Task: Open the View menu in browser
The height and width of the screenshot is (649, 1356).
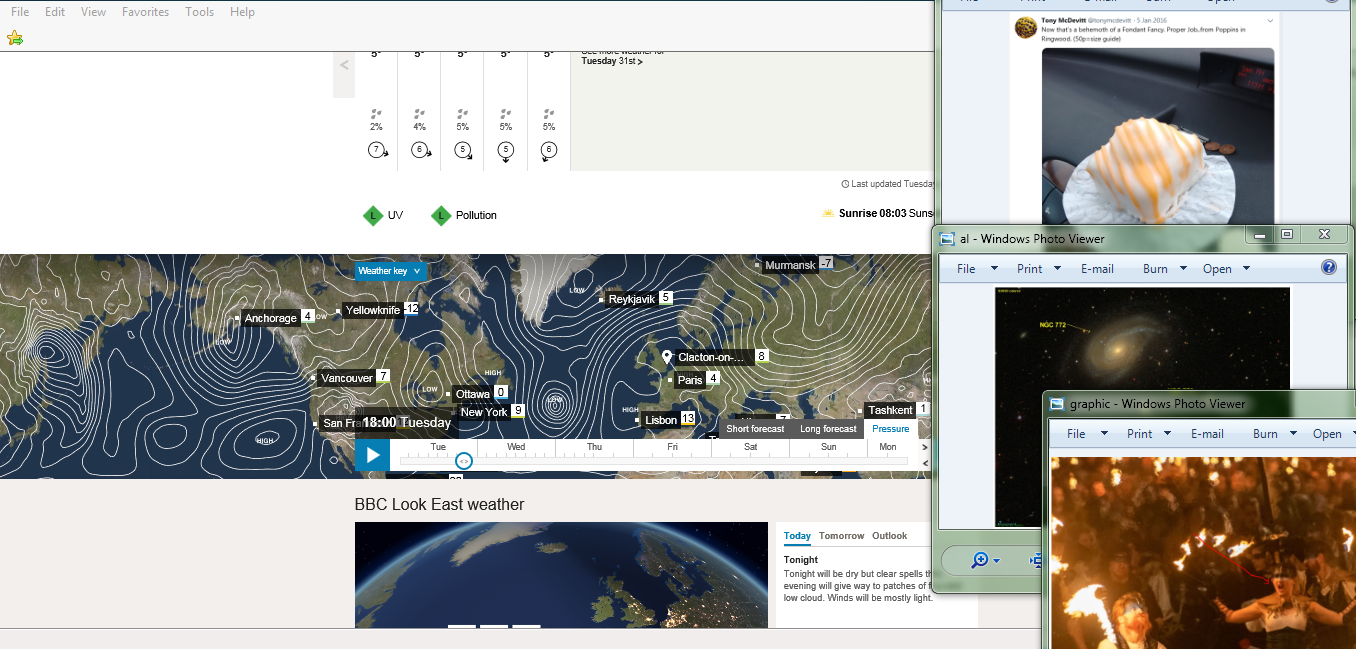Action: (x=93, y=12)
